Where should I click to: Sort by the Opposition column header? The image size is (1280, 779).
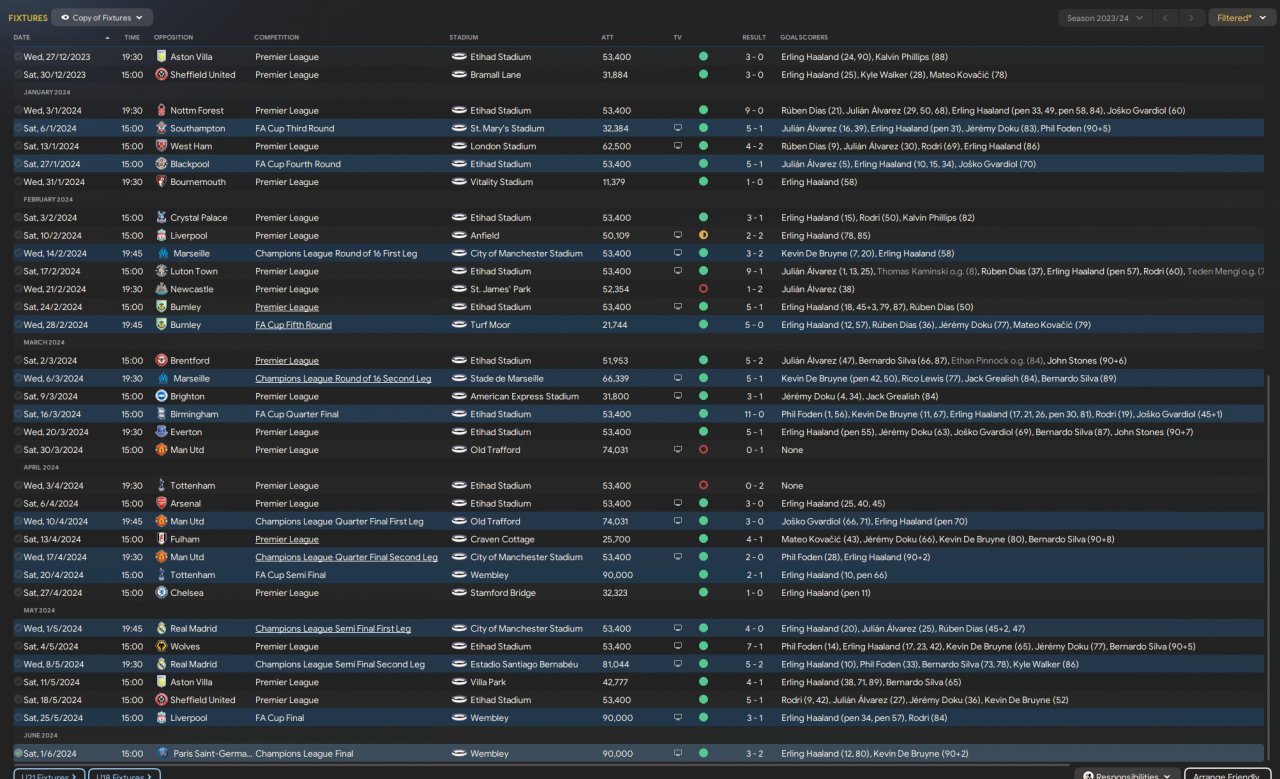pos(173,38)
